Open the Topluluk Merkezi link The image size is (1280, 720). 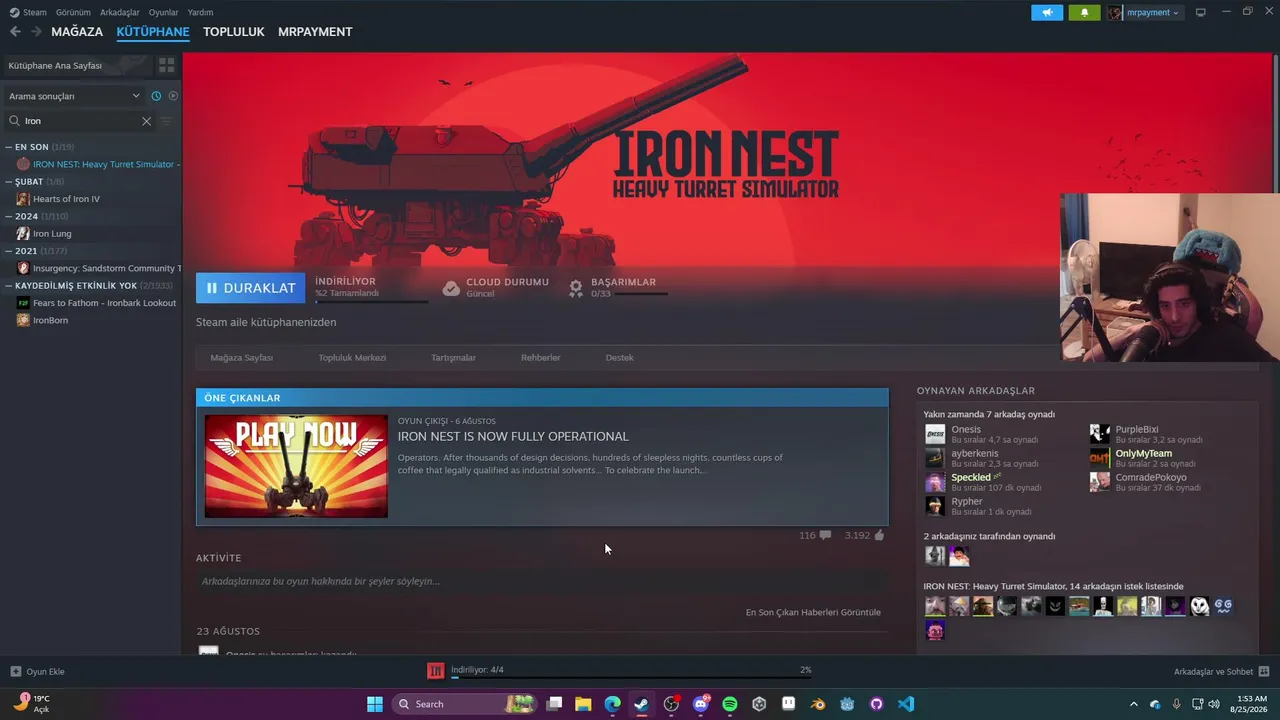pos(352,357)
